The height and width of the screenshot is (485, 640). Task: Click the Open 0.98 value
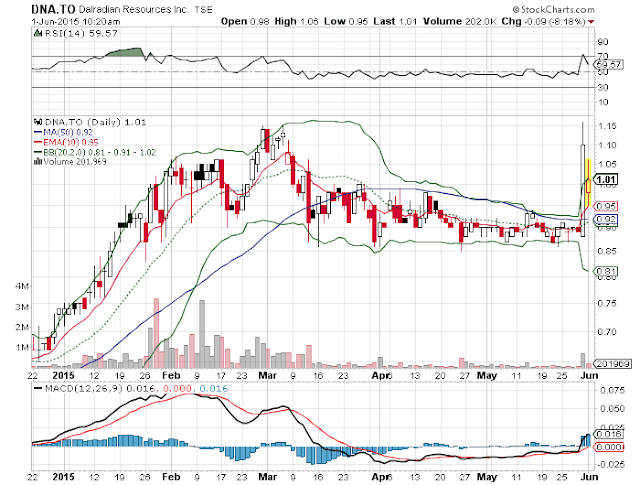pyautogui.click(x=245, y=21)
